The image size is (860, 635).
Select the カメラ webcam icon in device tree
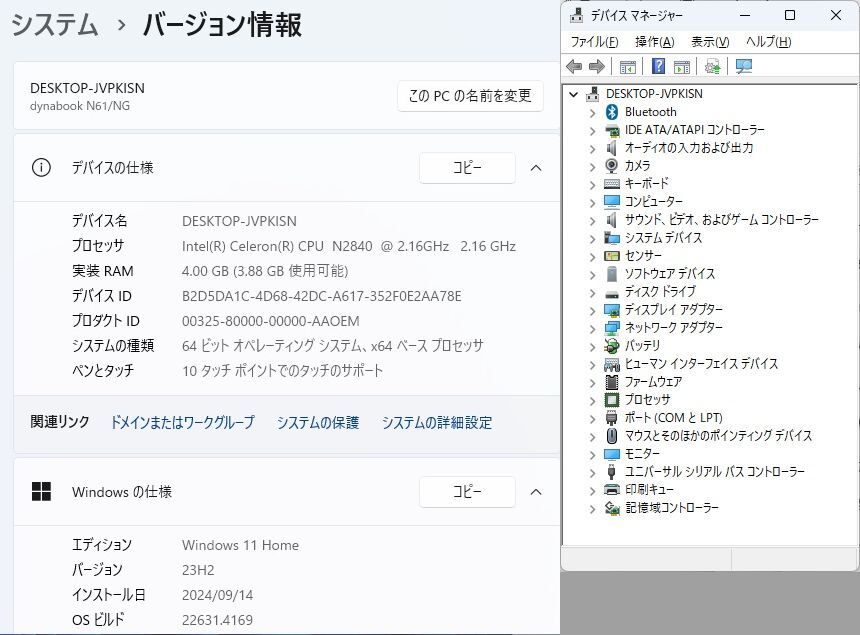tap(612, 166)
